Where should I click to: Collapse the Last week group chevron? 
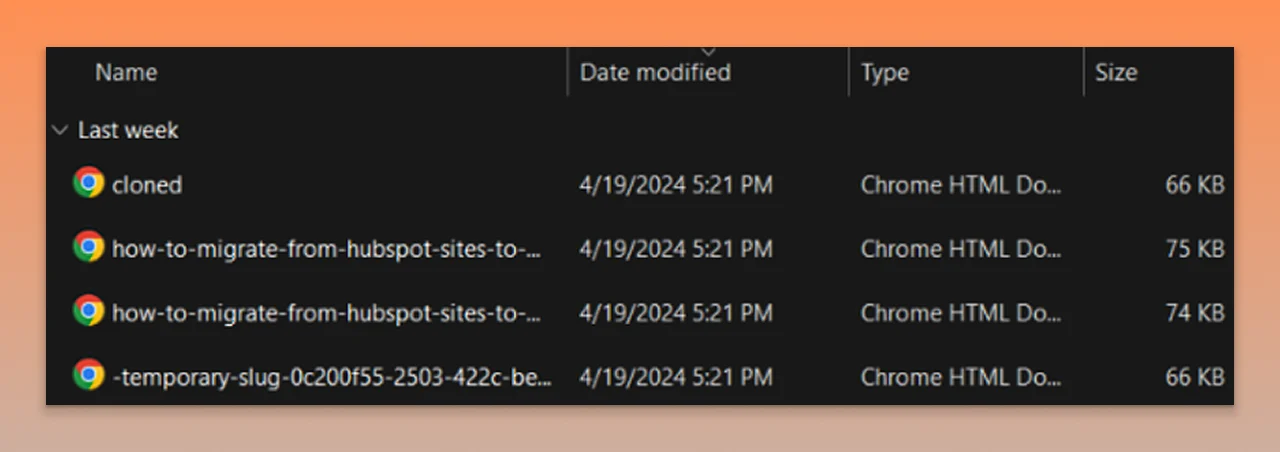60,130
